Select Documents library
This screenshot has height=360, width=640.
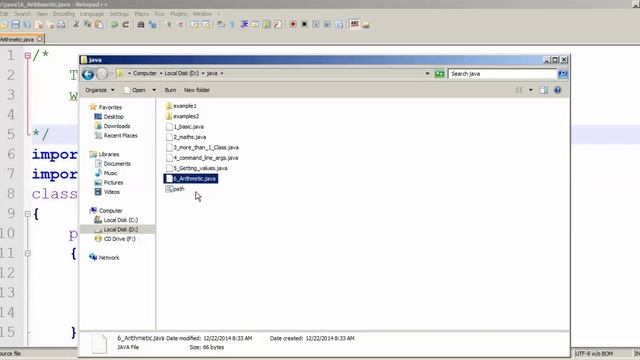pyautogui.click(x=113, y=164)
